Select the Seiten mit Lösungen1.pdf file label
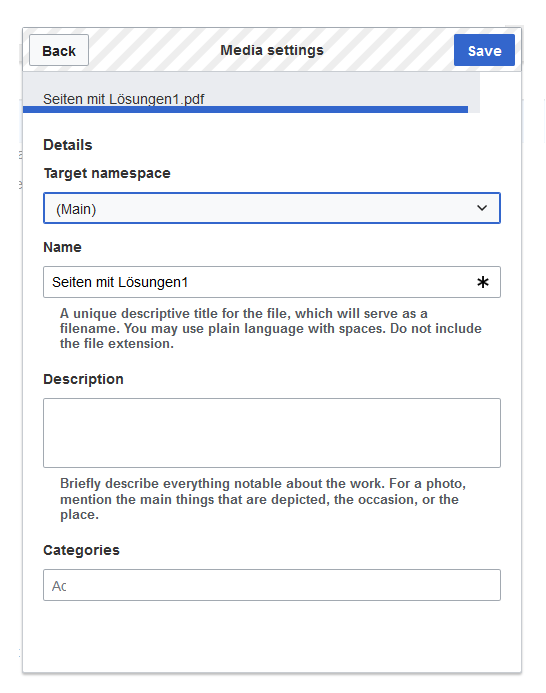 pyautogui.click(x=124, y=99)
